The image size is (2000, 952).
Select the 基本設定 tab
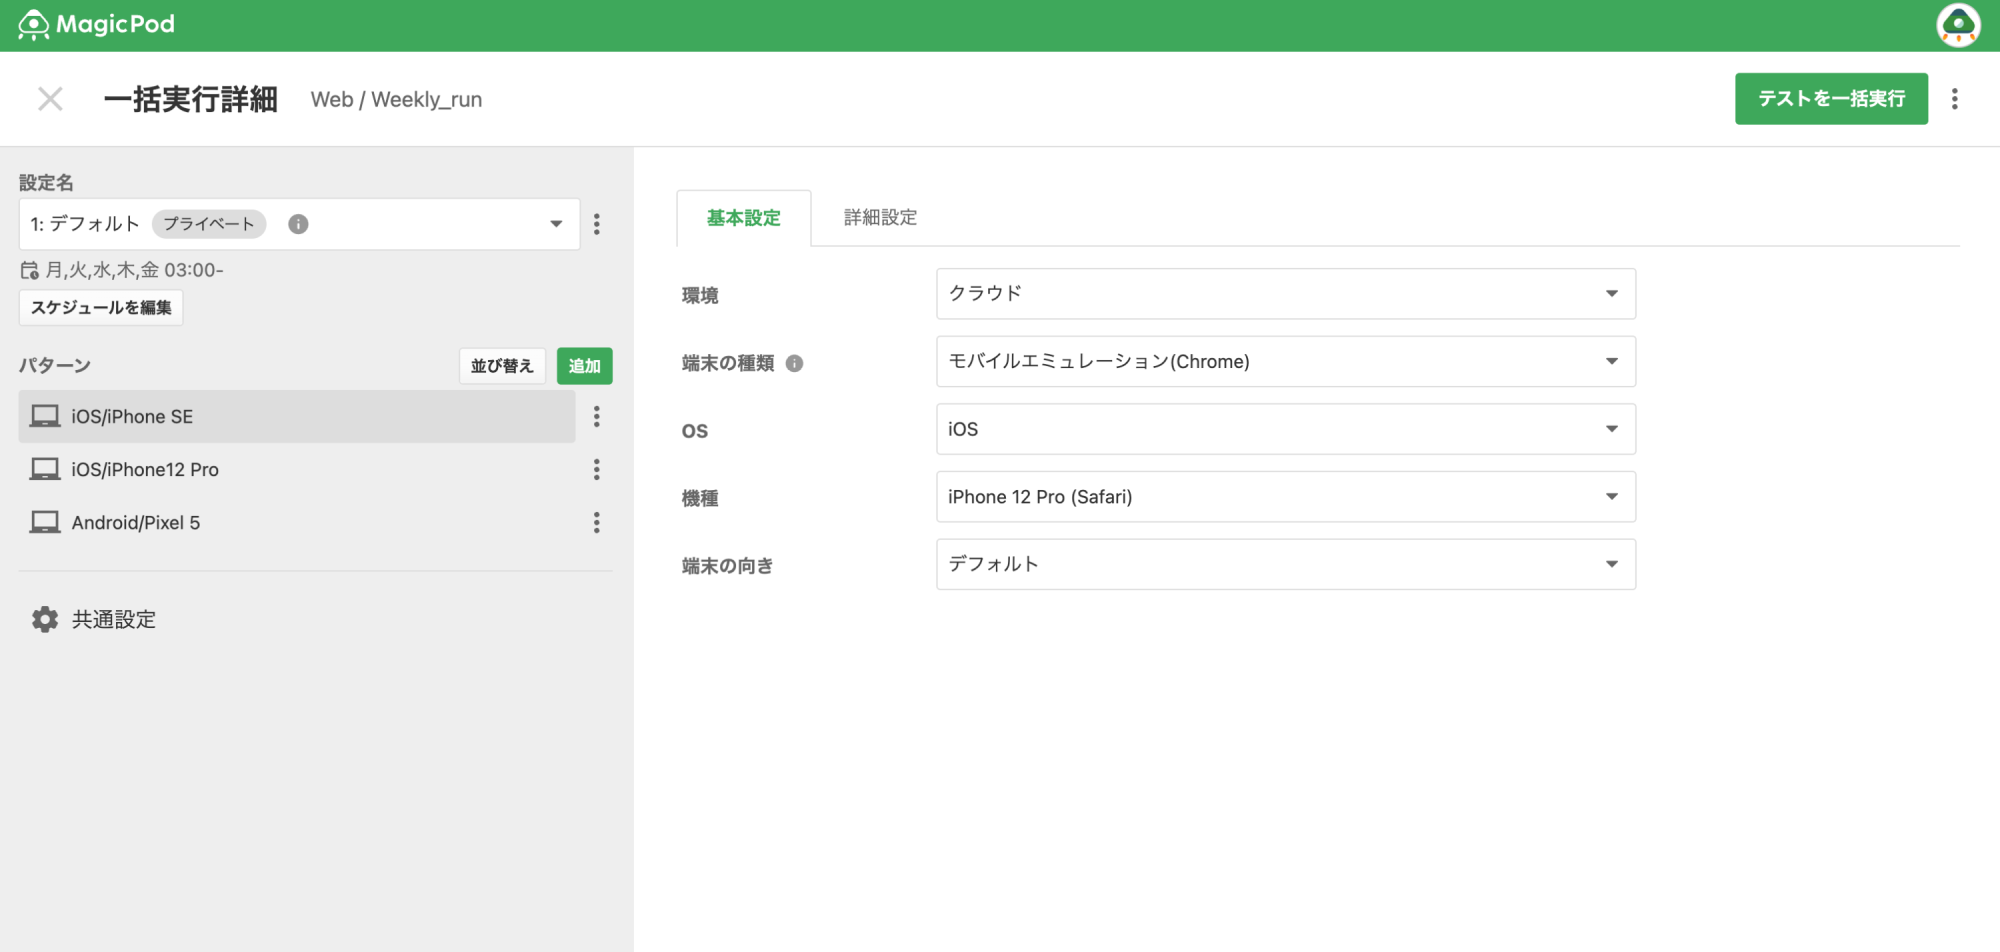[743, 218]
